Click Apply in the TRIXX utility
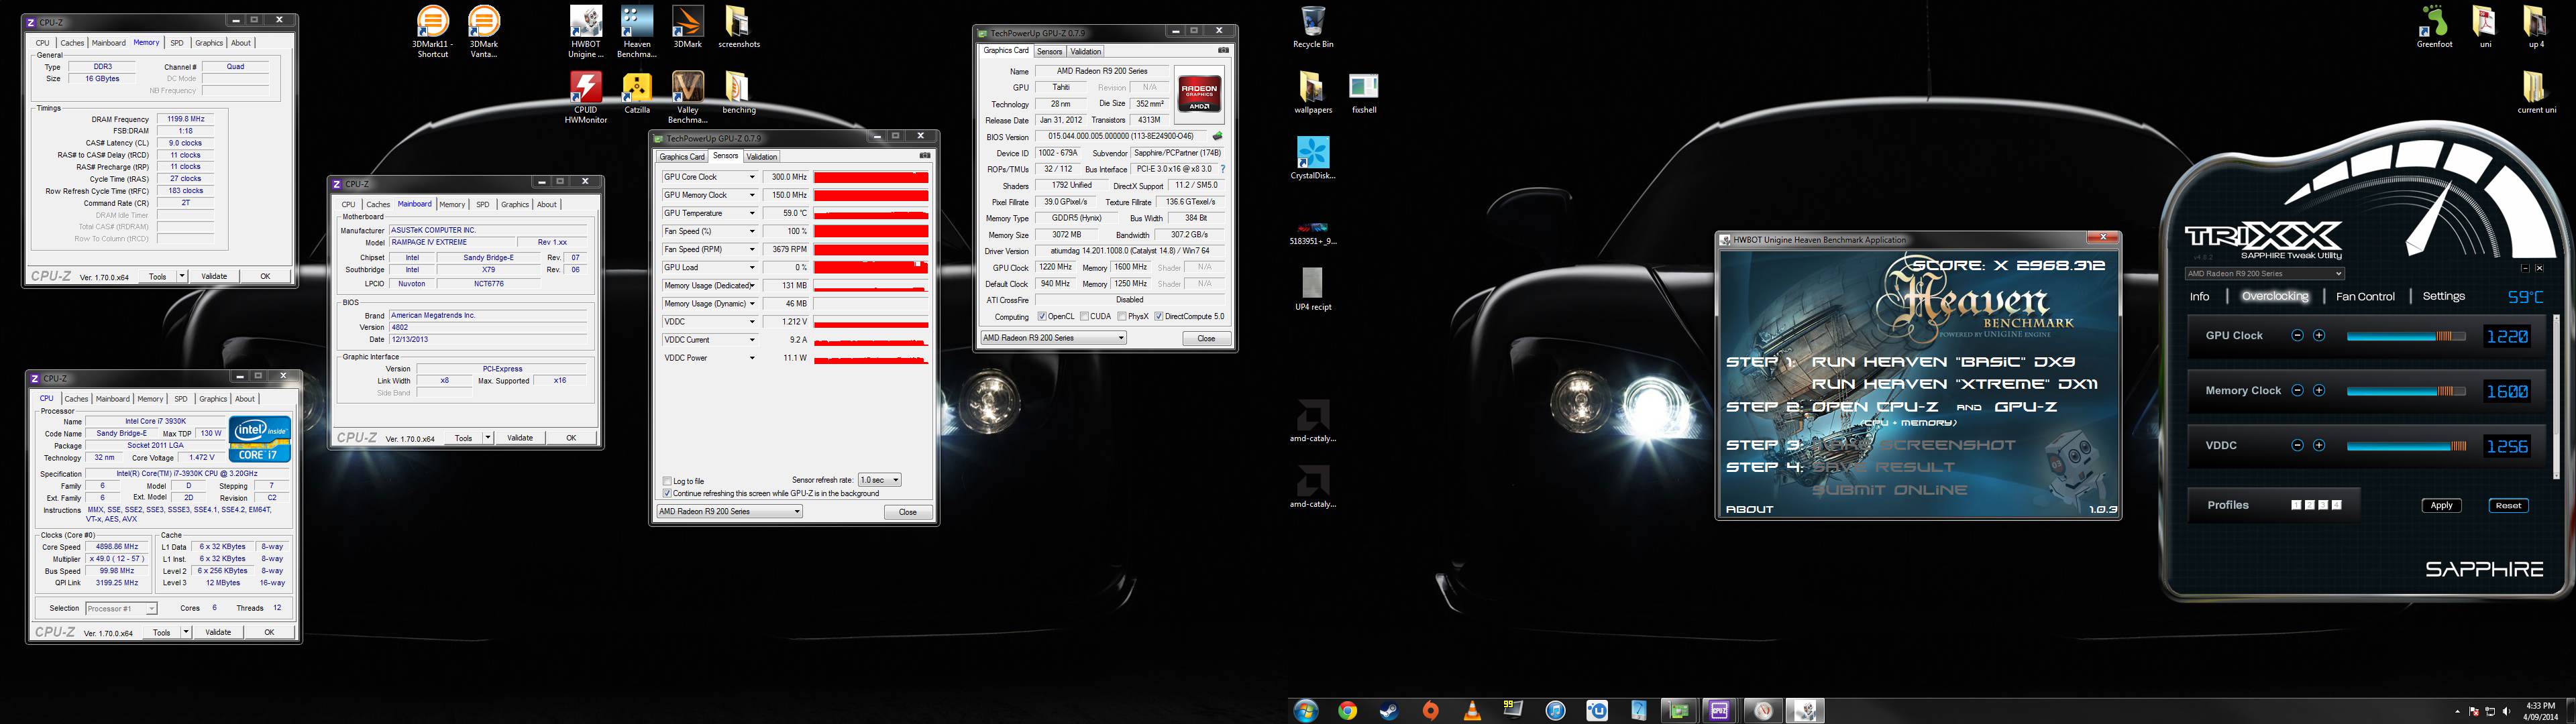The height and width of the screenshot is (724, 2576). click(2441, 505)
